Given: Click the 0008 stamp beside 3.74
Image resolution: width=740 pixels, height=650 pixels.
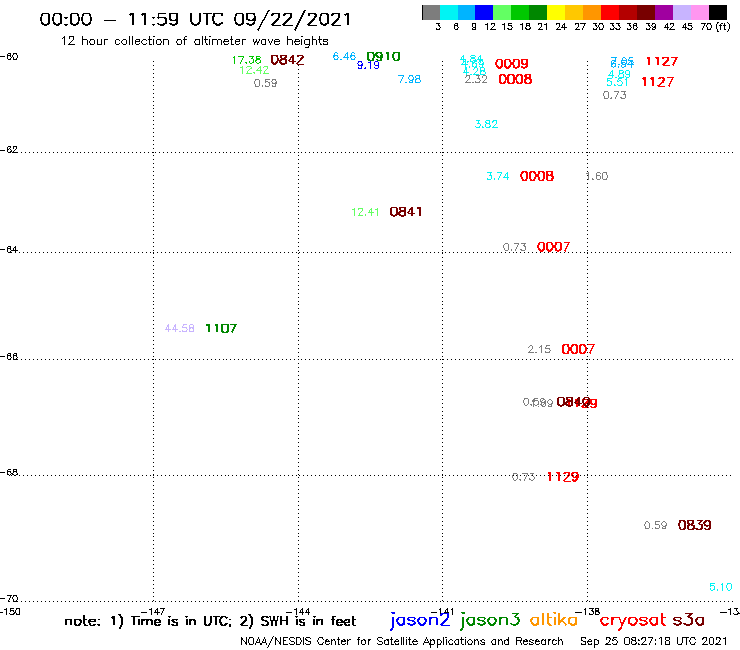Looking at the screenshot, I should [x=537, y=176].
